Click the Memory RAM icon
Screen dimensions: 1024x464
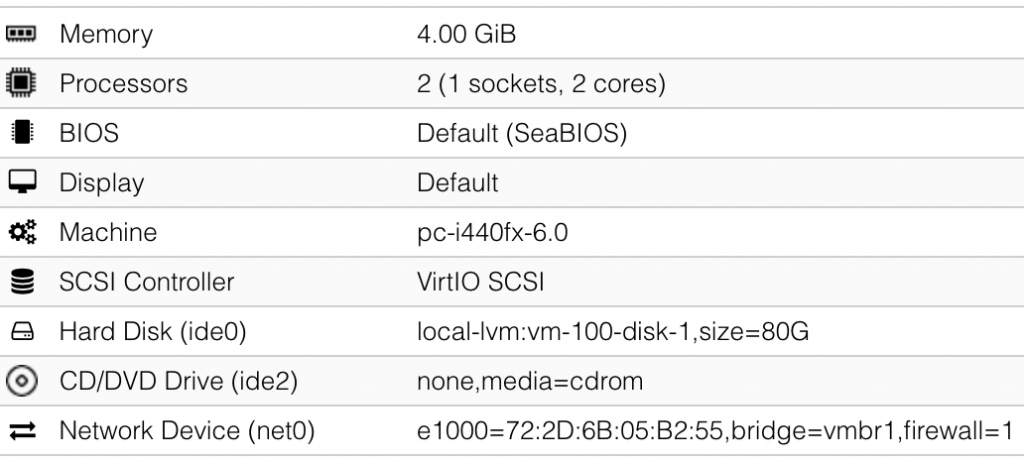click(x=22, y=33)
